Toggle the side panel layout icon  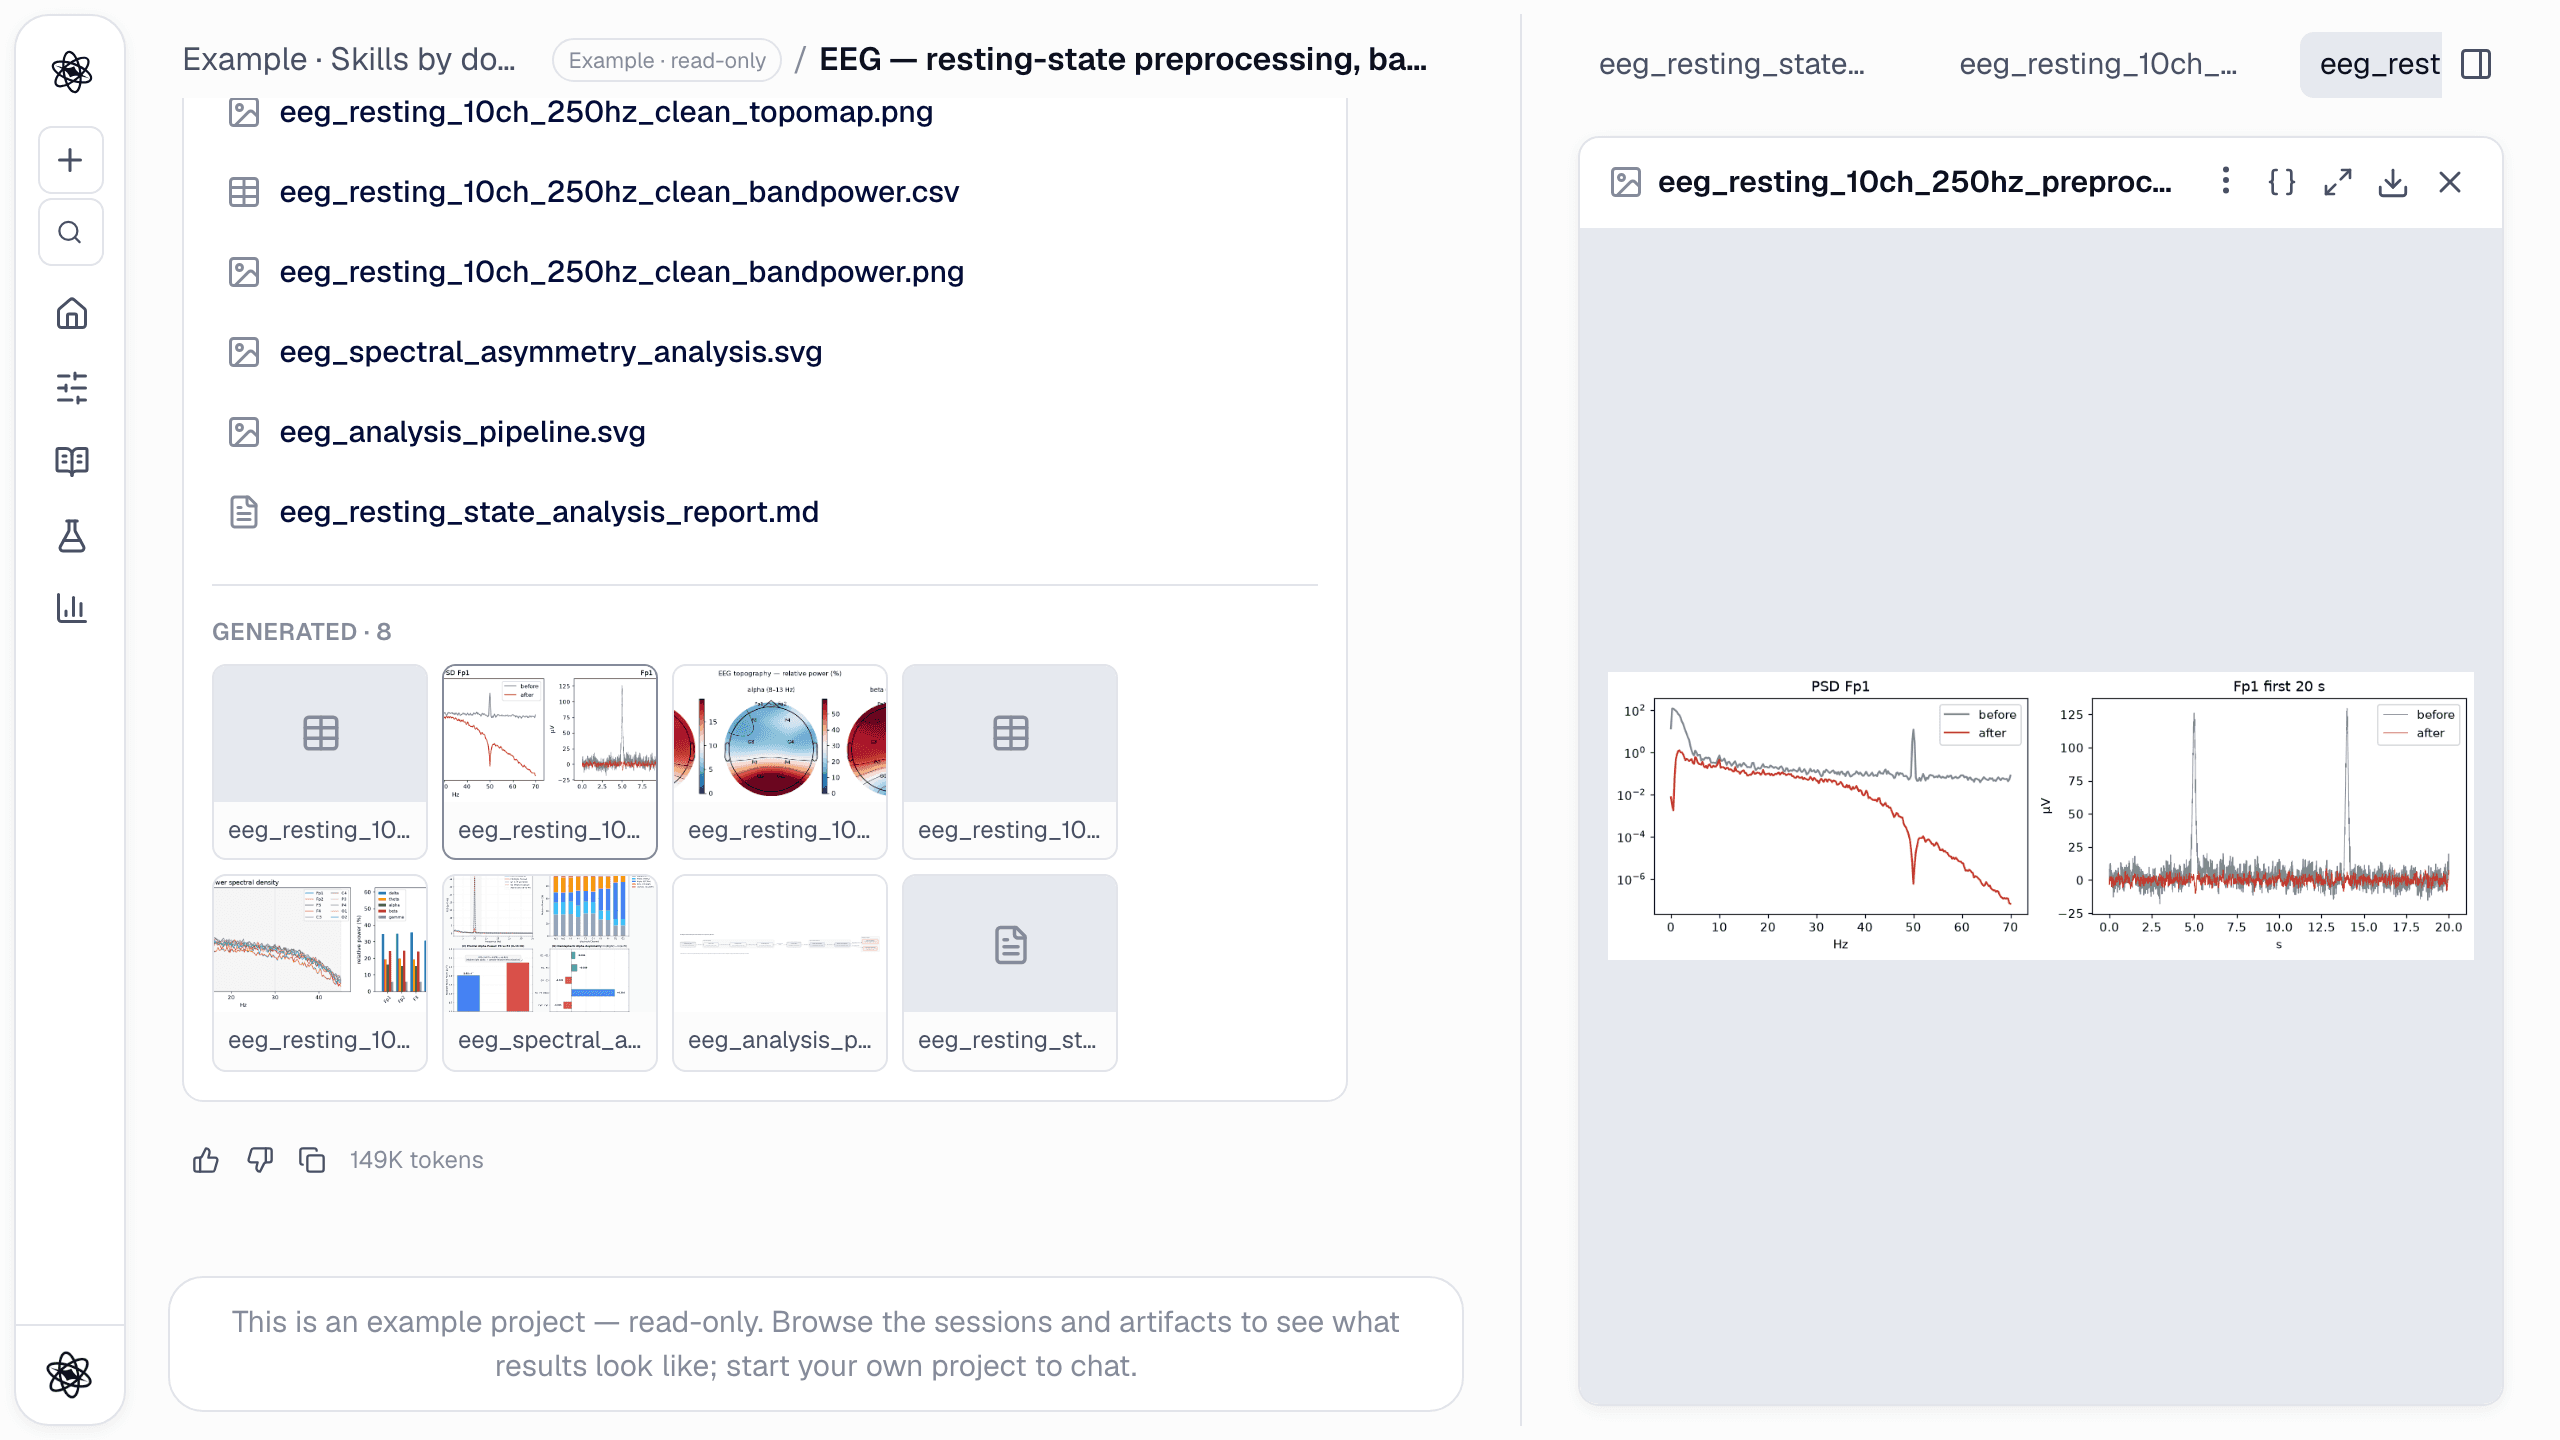[2476, 64]
